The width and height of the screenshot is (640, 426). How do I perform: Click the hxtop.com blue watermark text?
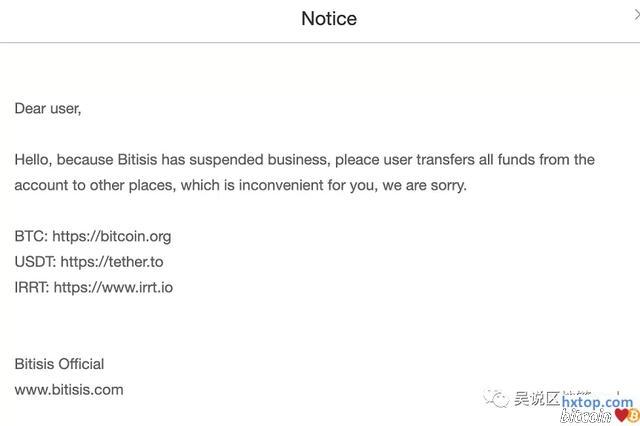598,402
